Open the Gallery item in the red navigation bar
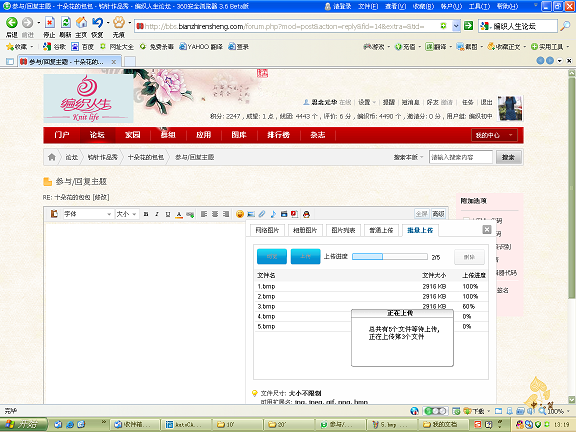This screenshot has width=576, height=432. [x=239, y=135]
